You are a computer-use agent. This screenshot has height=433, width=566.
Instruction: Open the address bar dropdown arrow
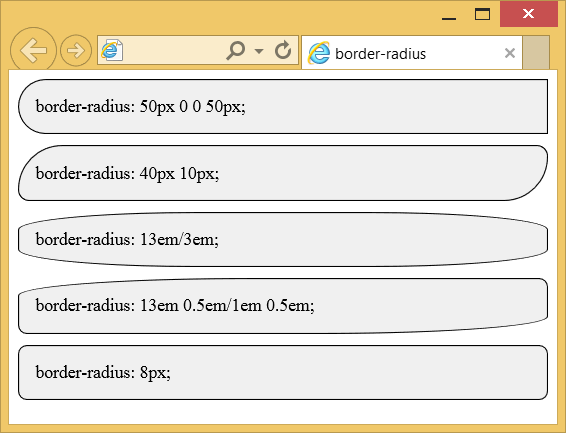259,51
